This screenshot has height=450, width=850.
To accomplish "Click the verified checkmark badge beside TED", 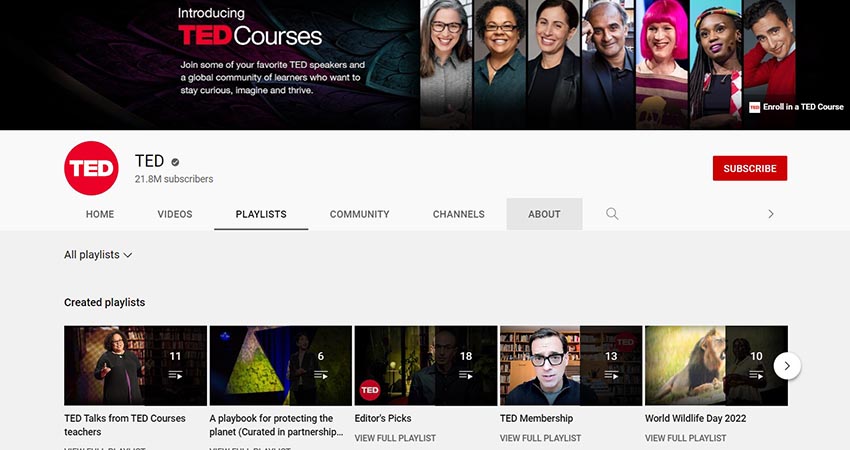I will tap(175, 162).
